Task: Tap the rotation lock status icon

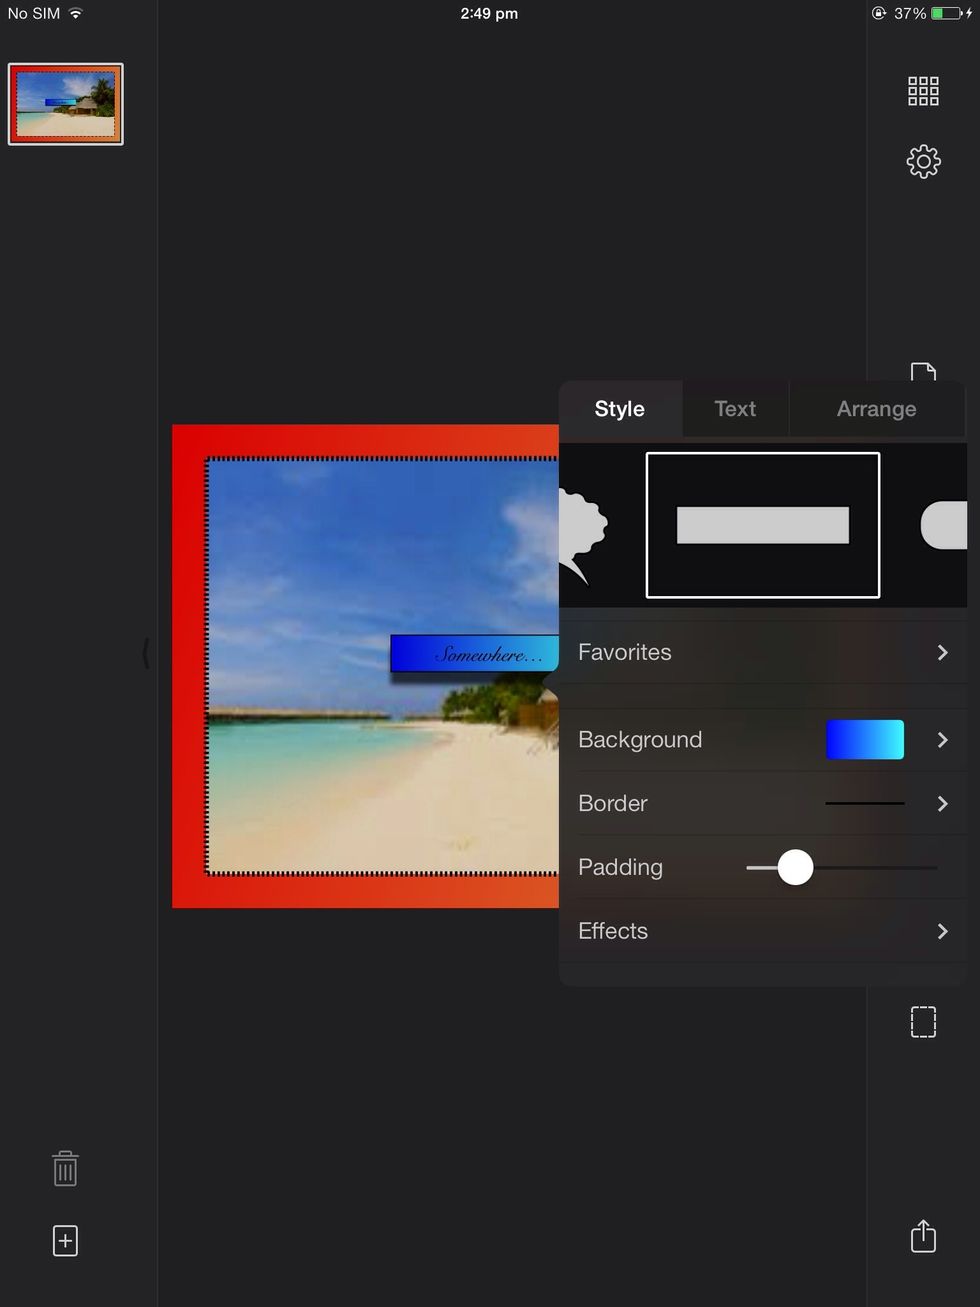Action: [x=879, y=13]
